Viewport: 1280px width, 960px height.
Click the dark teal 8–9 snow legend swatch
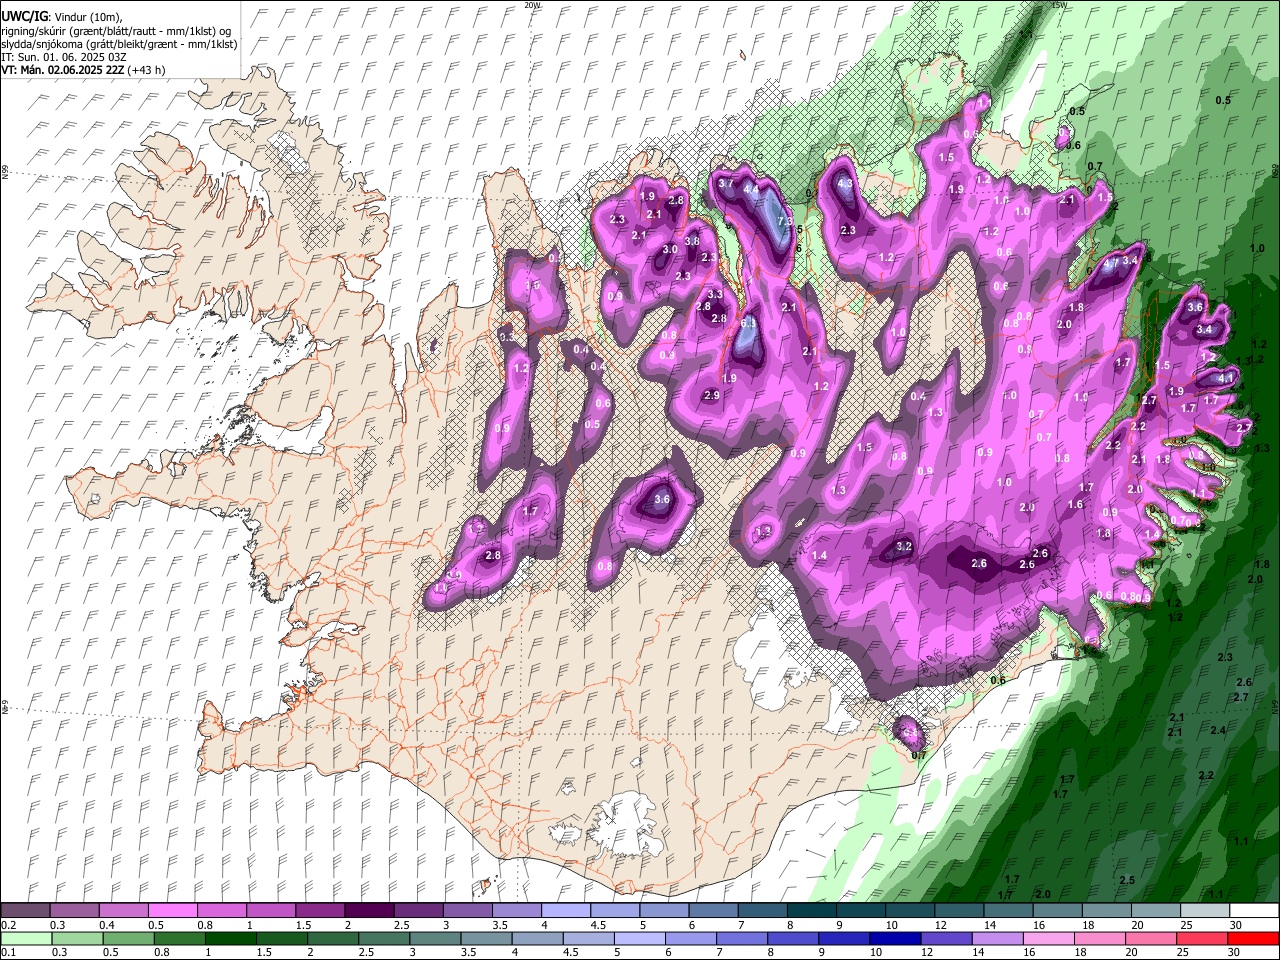[x=810, y=911]
